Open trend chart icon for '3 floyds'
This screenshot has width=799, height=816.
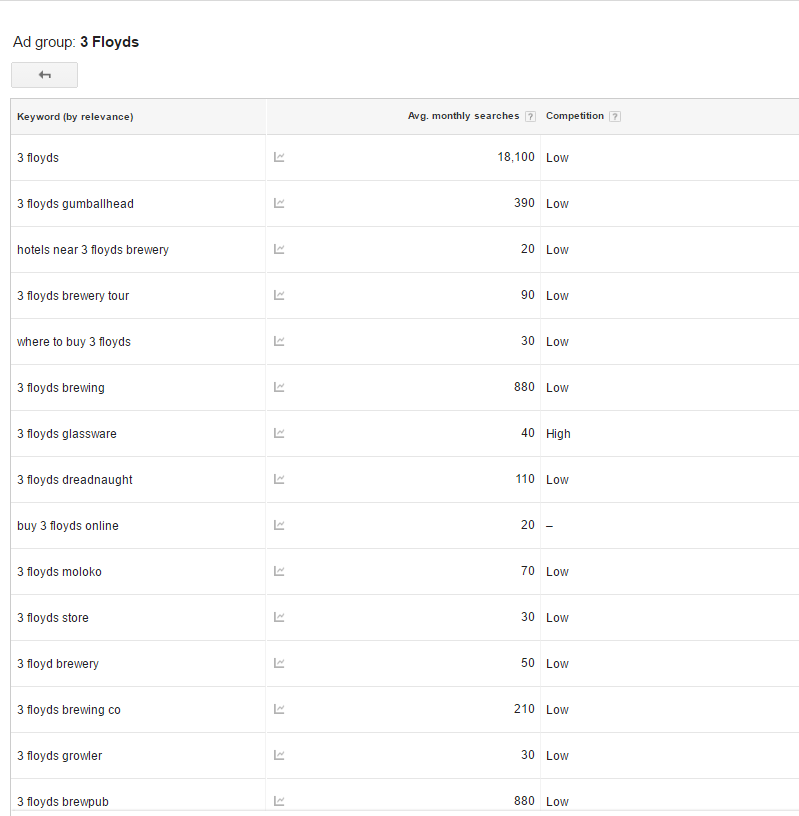[x=279, y=157]
